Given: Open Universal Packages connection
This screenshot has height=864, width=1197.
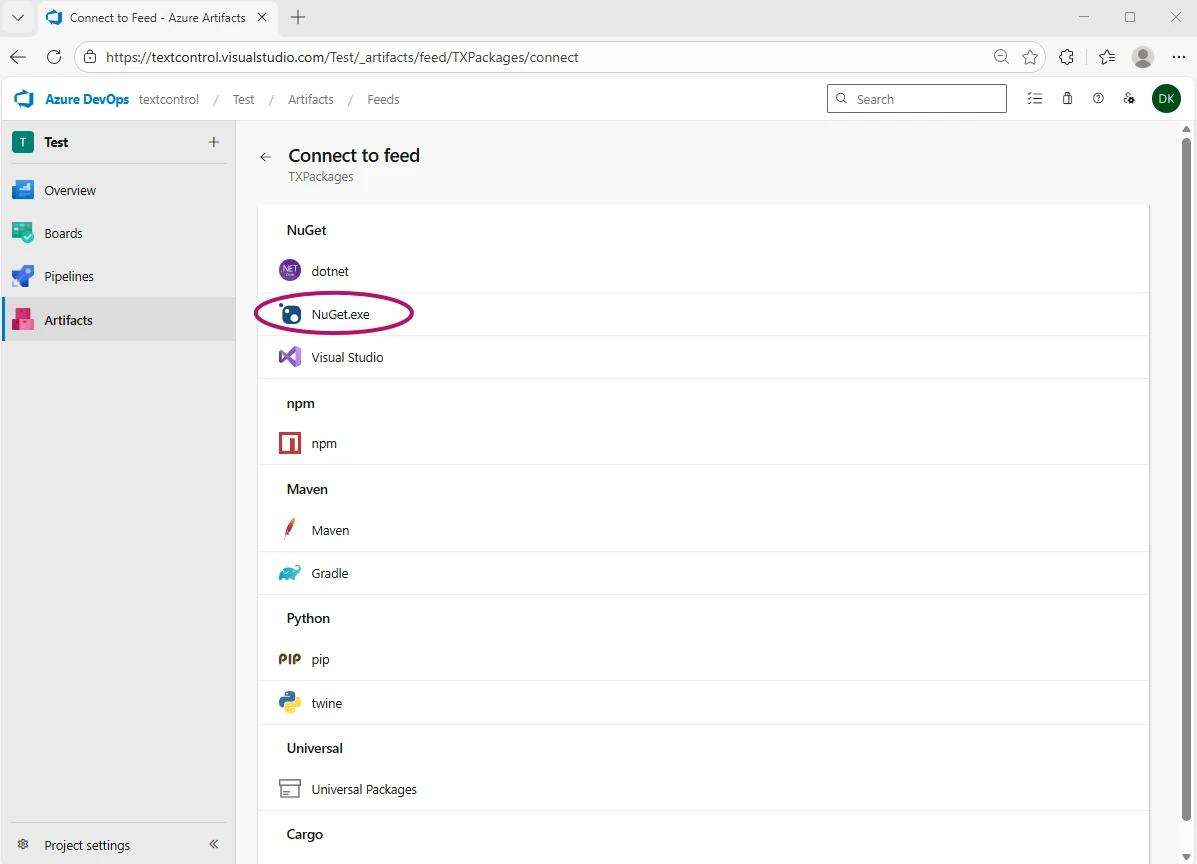Looking at the screenshot, I should tap(364, 789).
